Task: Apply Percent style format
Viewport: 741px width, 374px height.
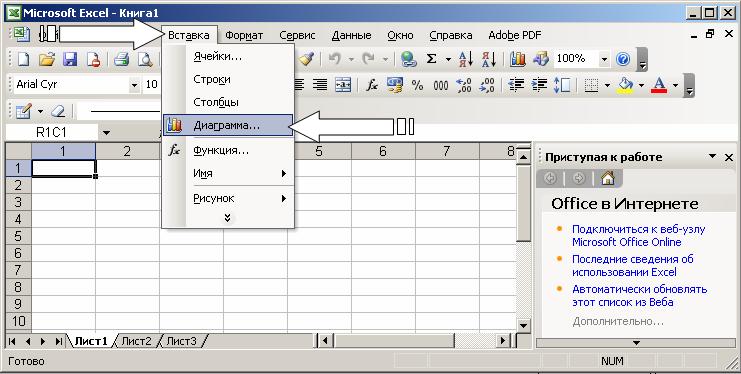Action: tap(417, 85)
